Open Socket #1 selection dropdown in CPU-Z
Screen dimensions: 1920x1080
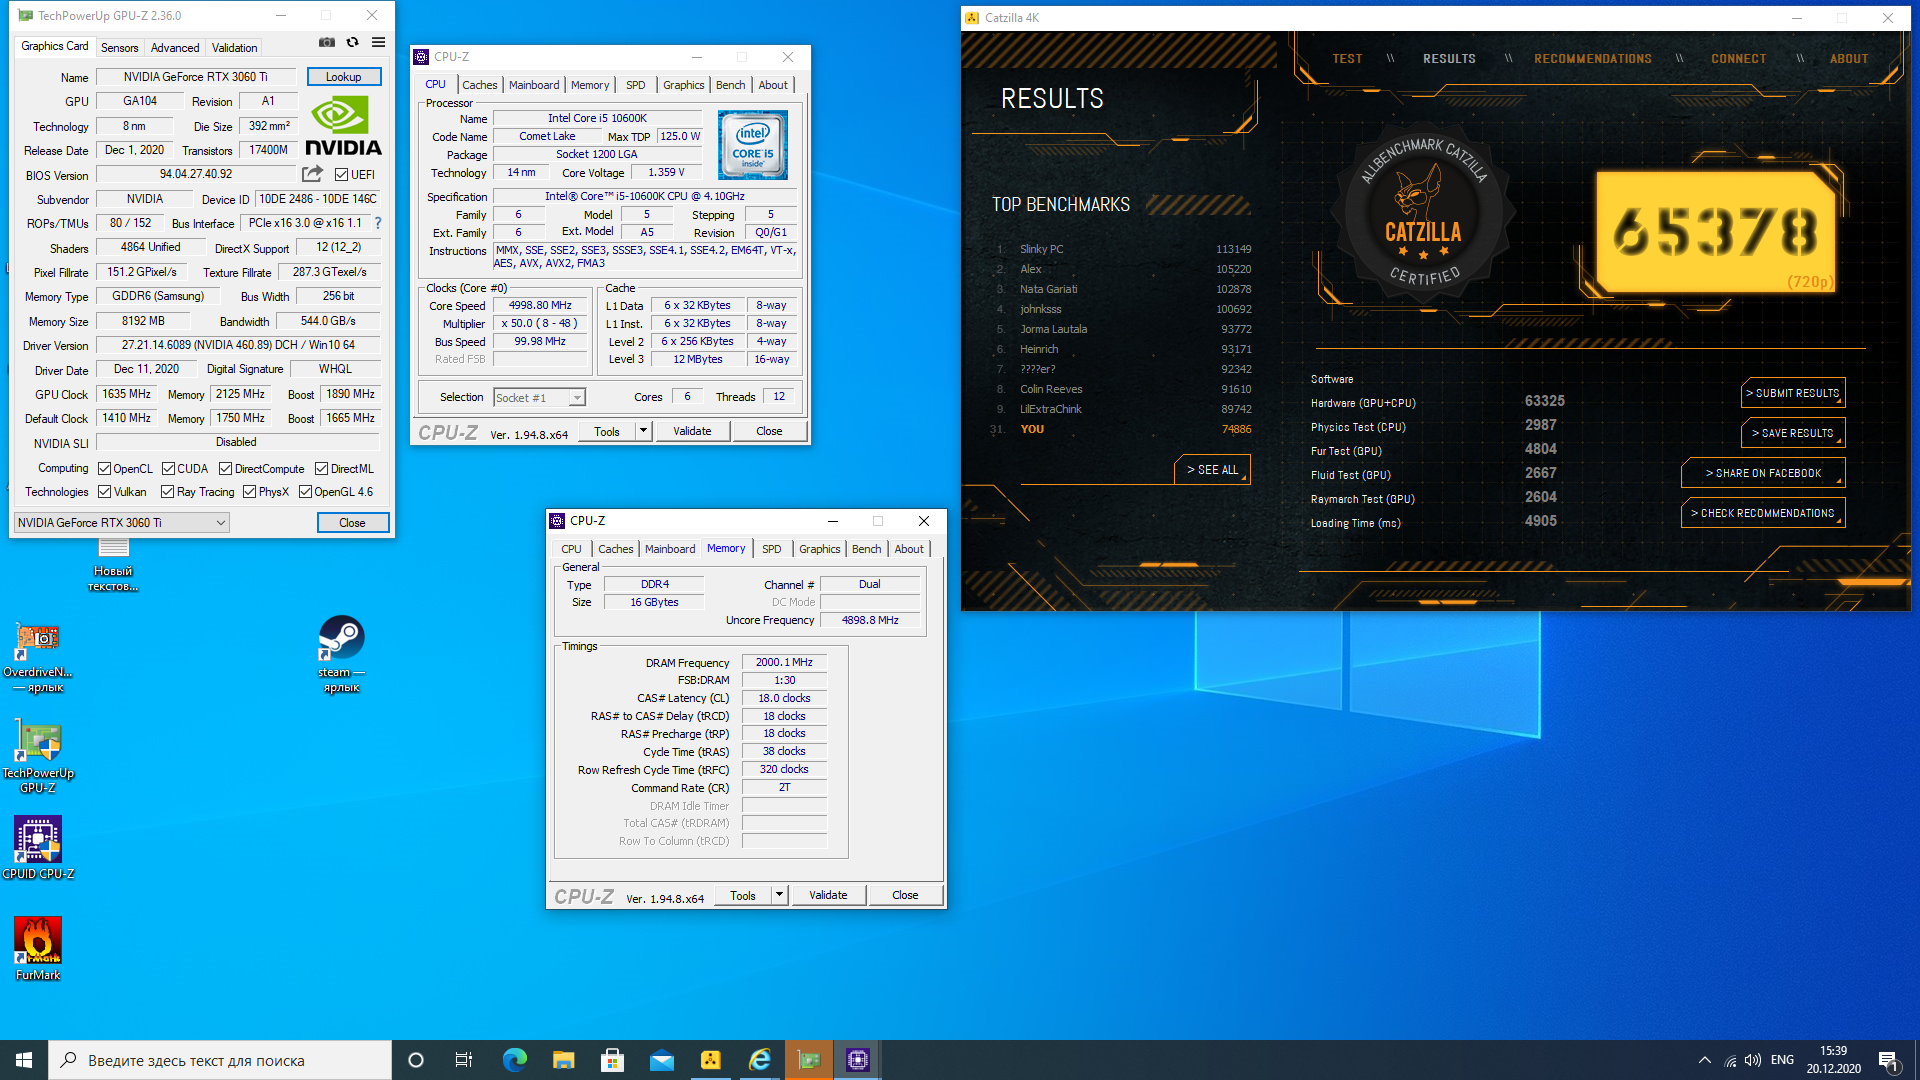(540, 397)
